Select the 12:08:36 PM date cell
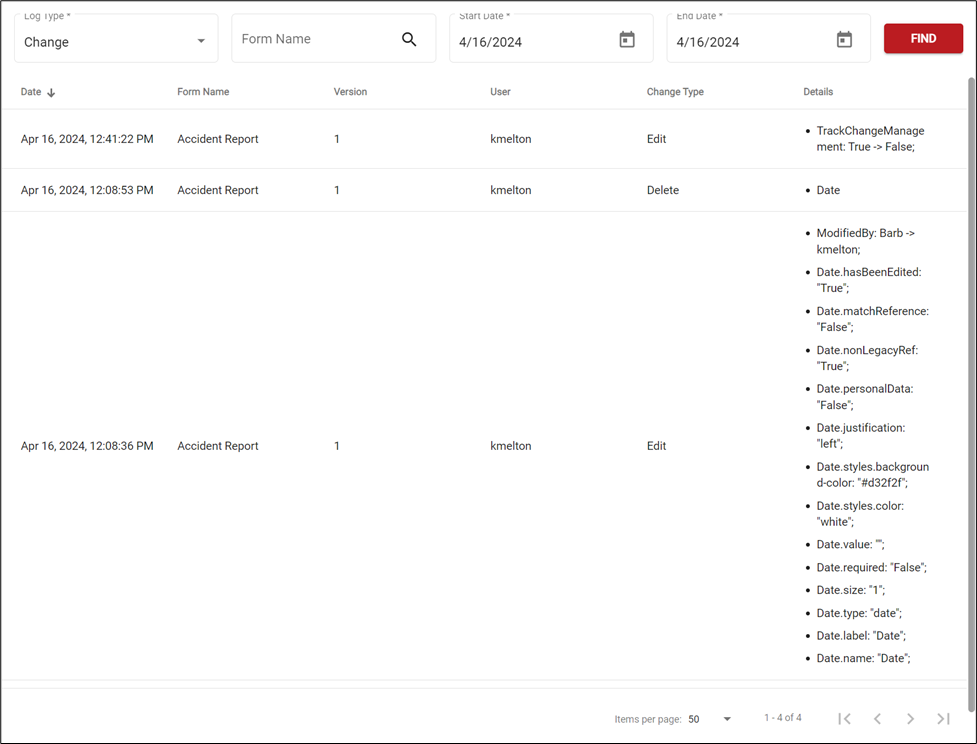This screenshot has width=977, height=744. (87, 446)
